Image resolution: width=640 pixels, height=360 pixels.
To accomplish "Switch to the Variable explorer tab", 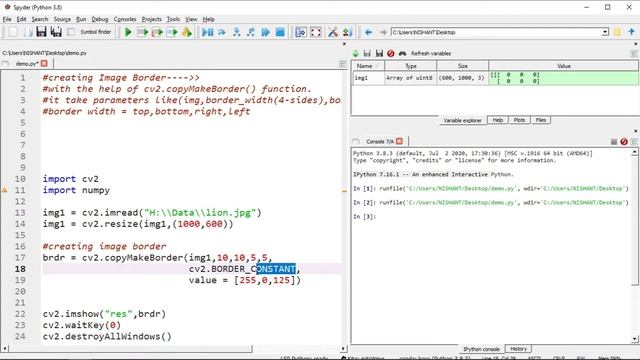I will coord(462,120).
